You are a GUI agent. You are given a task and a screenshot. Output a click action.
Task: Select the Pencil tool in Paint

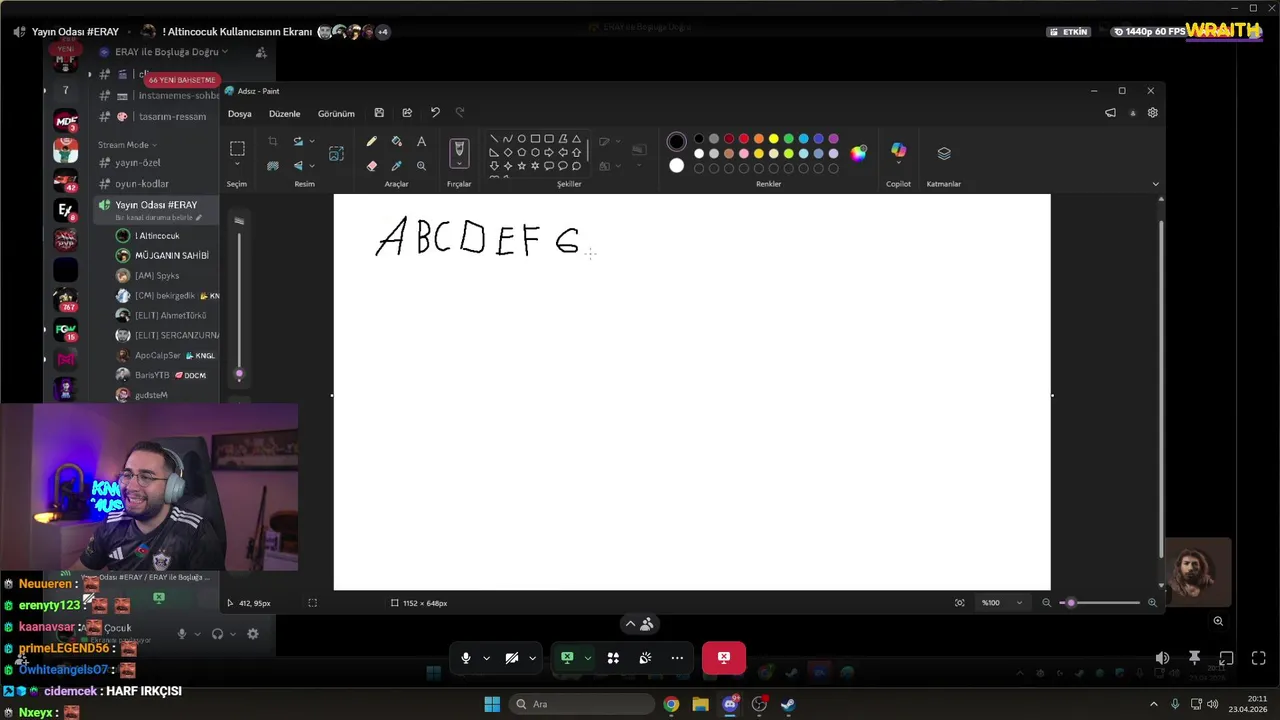(x=372, y=142)
